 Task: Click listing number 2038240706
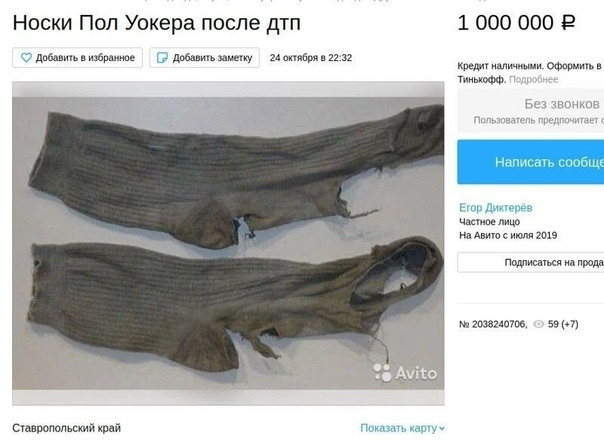coord(493,324)
